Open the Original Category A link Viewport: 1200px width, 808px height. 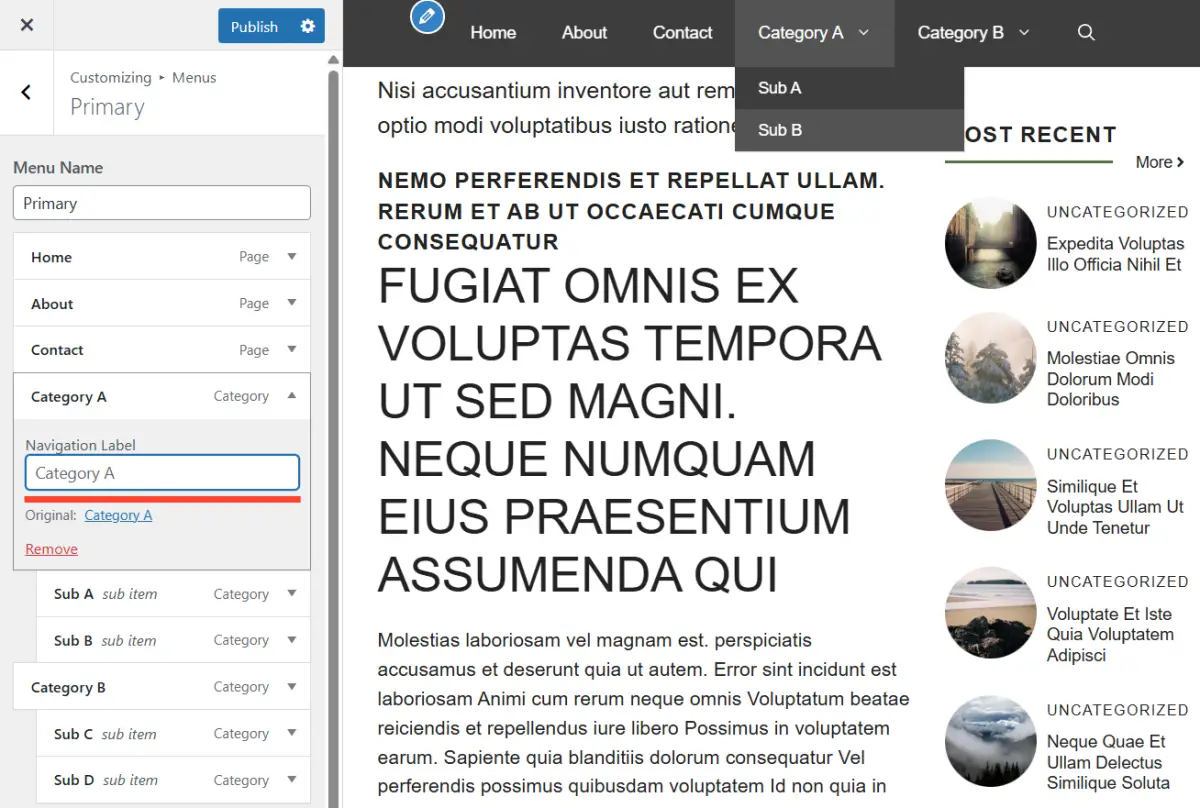point(118,515)
